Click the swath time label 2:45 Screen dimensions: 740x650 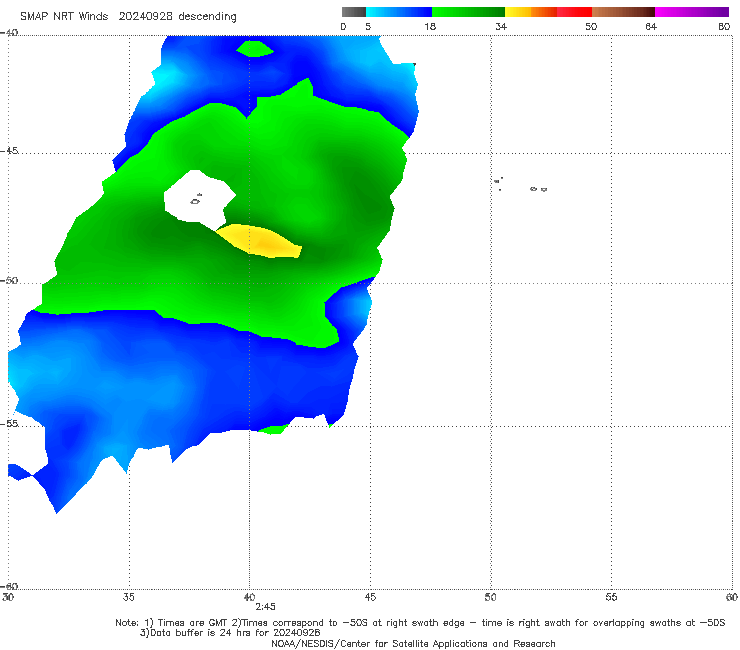coord(265,607)
